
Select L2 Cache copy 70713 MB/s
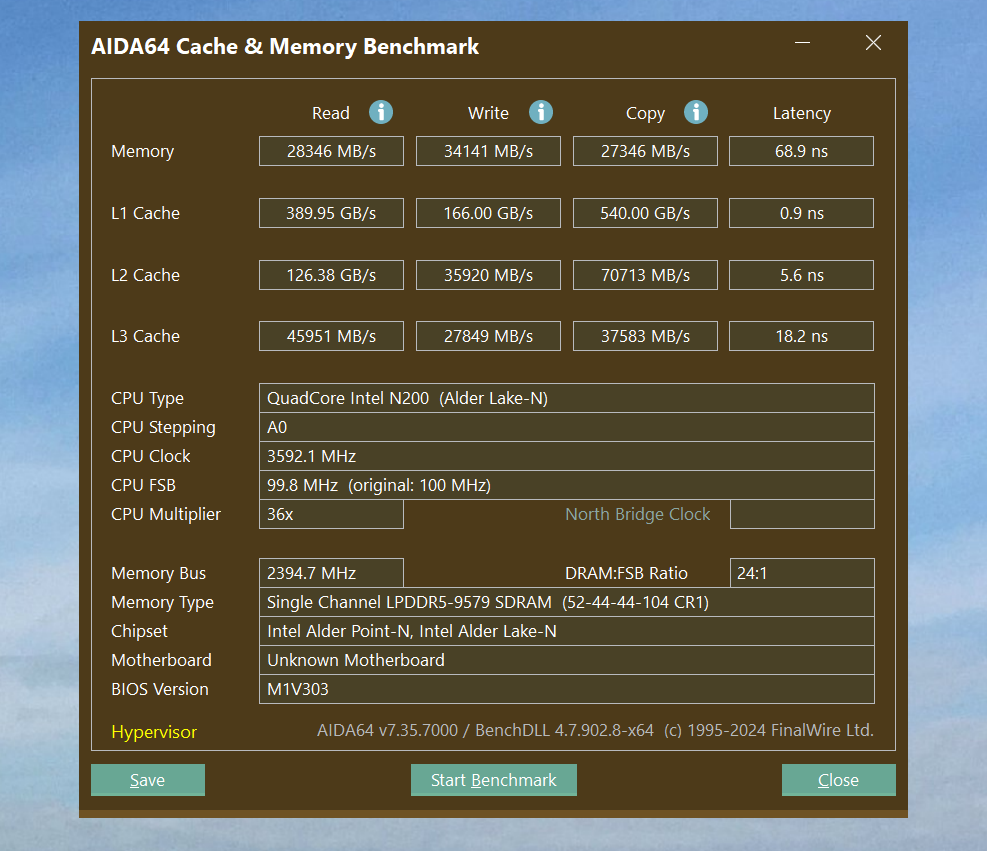point(645,275)
